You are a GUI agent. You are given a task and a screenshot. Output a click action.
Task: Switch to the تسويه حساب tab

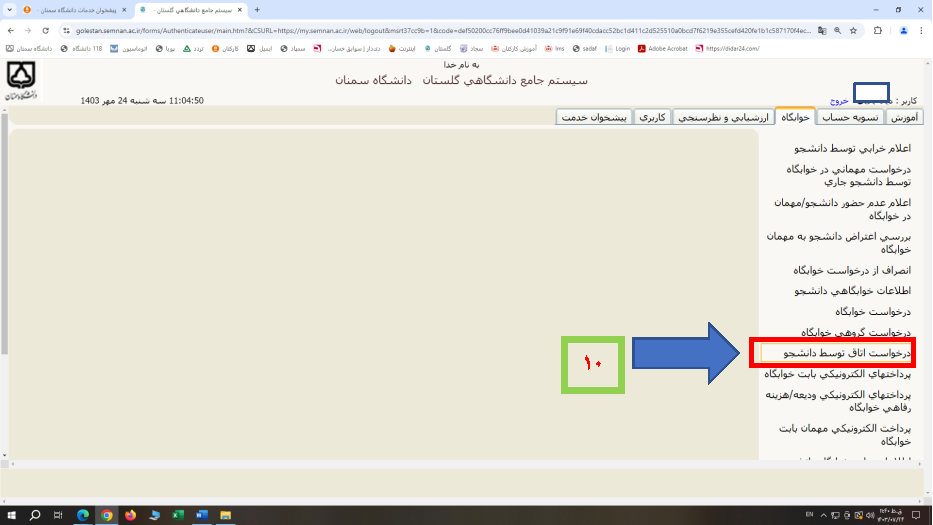850,117
